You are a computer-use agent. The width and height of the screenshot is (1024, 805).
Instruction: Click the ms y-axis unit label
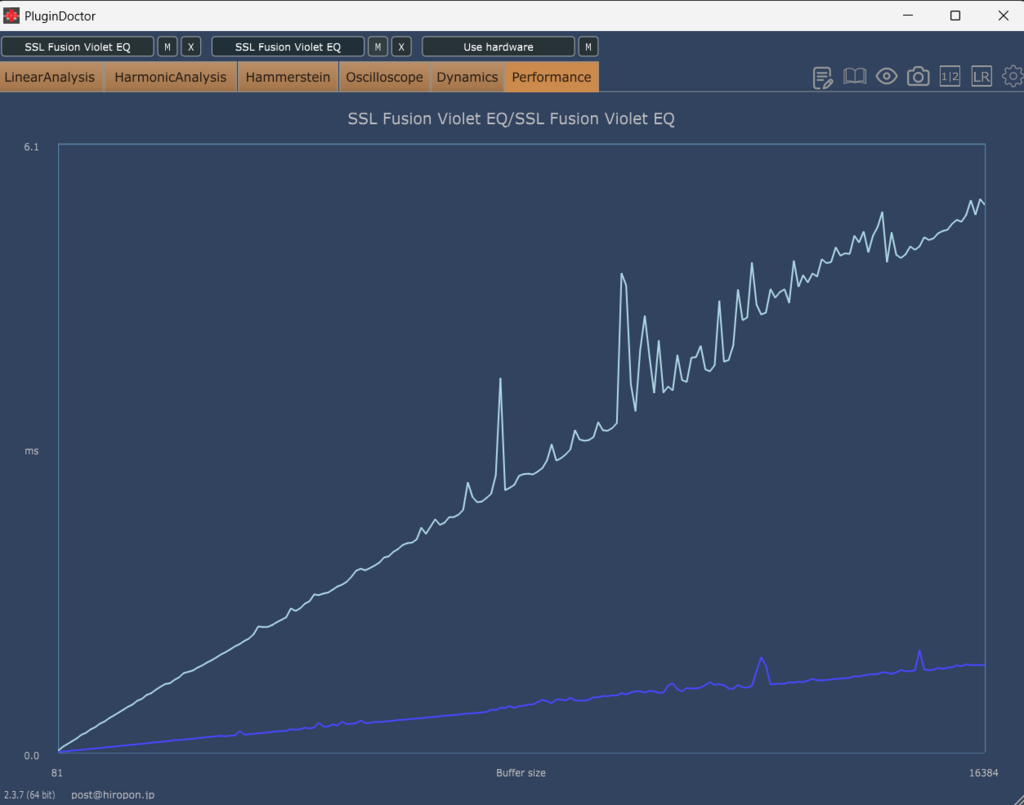[x=31, y=451]
